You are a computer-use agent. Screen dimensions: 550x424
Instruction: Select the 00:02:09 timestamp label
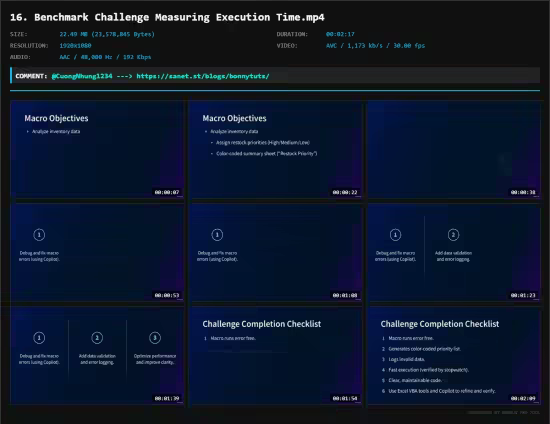coord(523,398)
